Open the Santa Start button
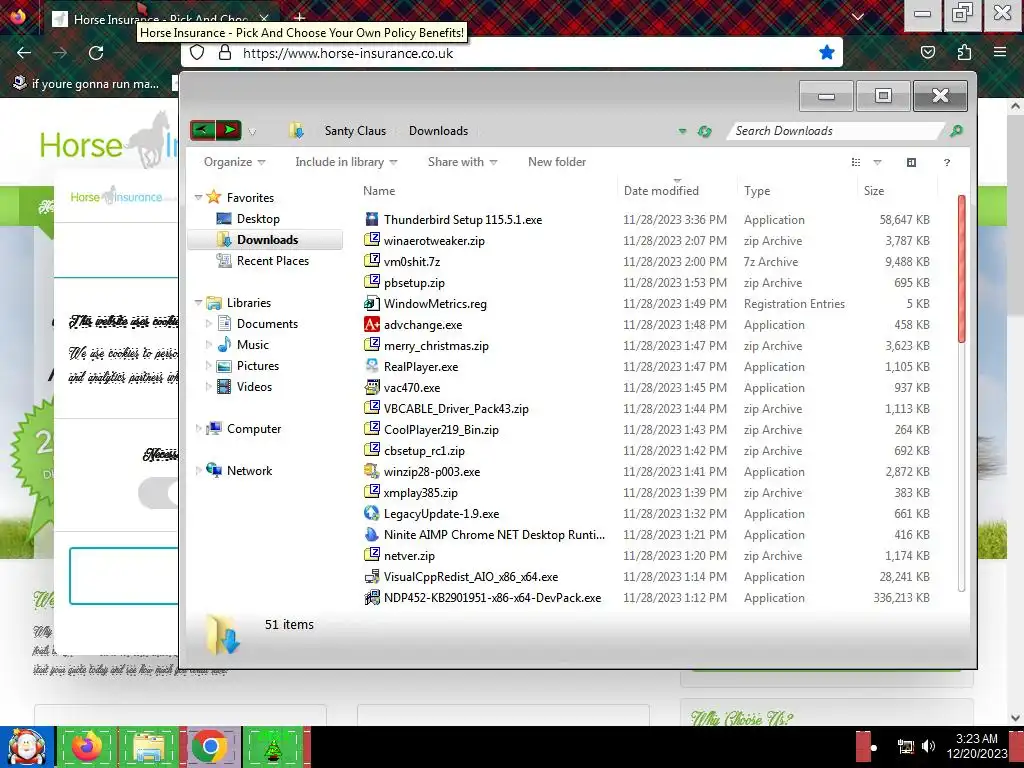The width and height of the screenshot is (1024, 768). point(26,747)
